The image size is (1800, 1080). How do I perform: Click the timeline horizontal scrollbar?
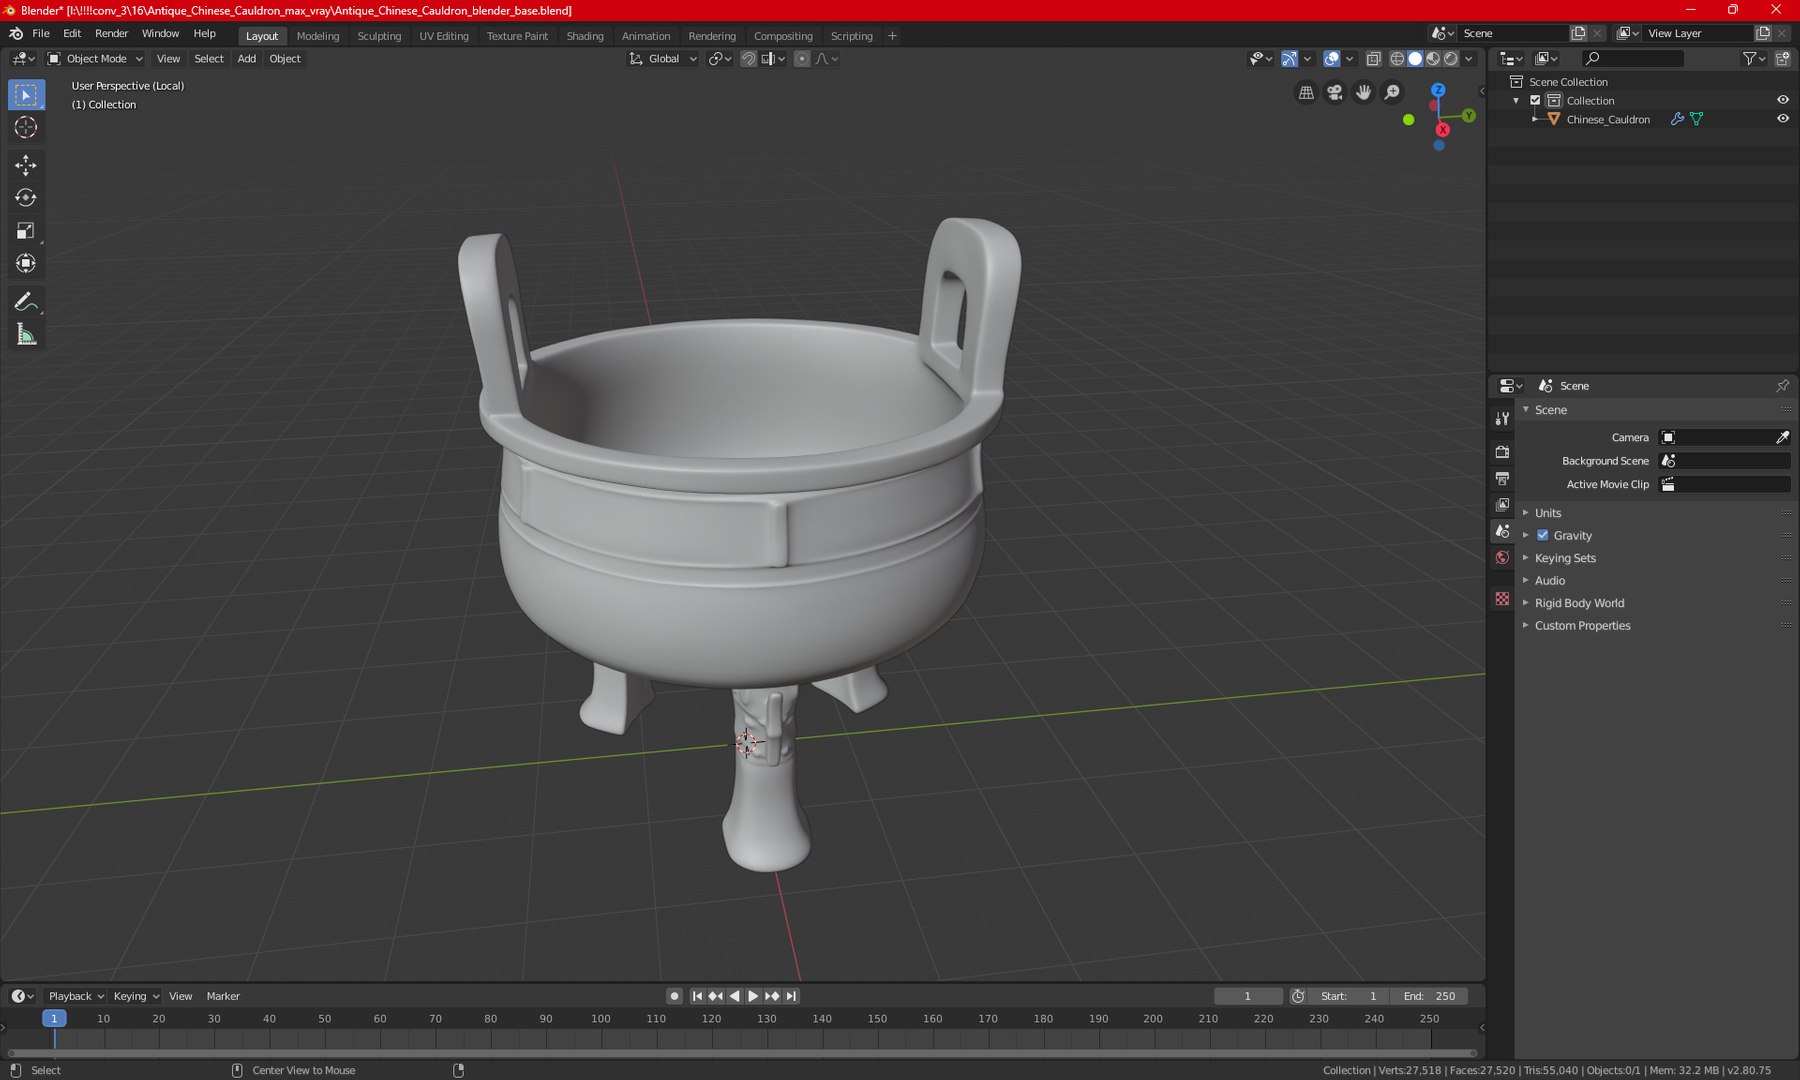click(742, 1052)
